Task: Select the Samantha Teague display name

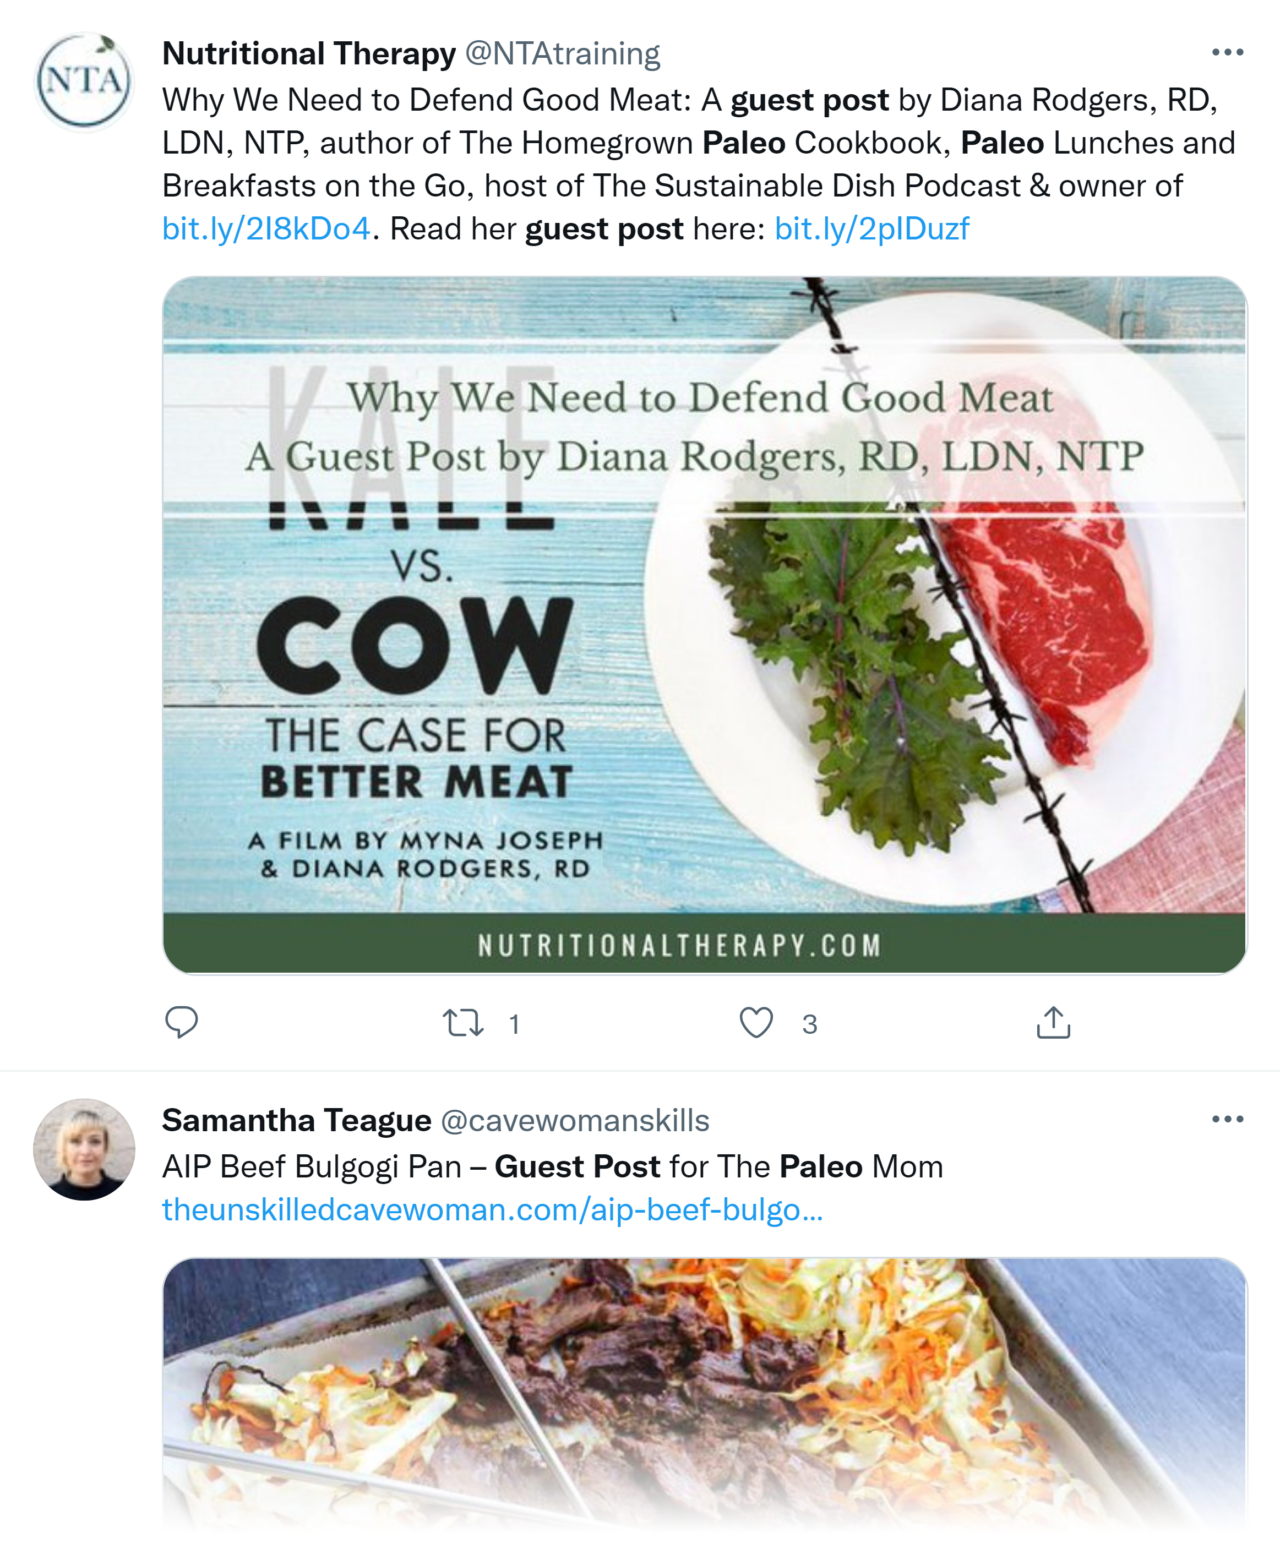Action: pos(296,1122)
